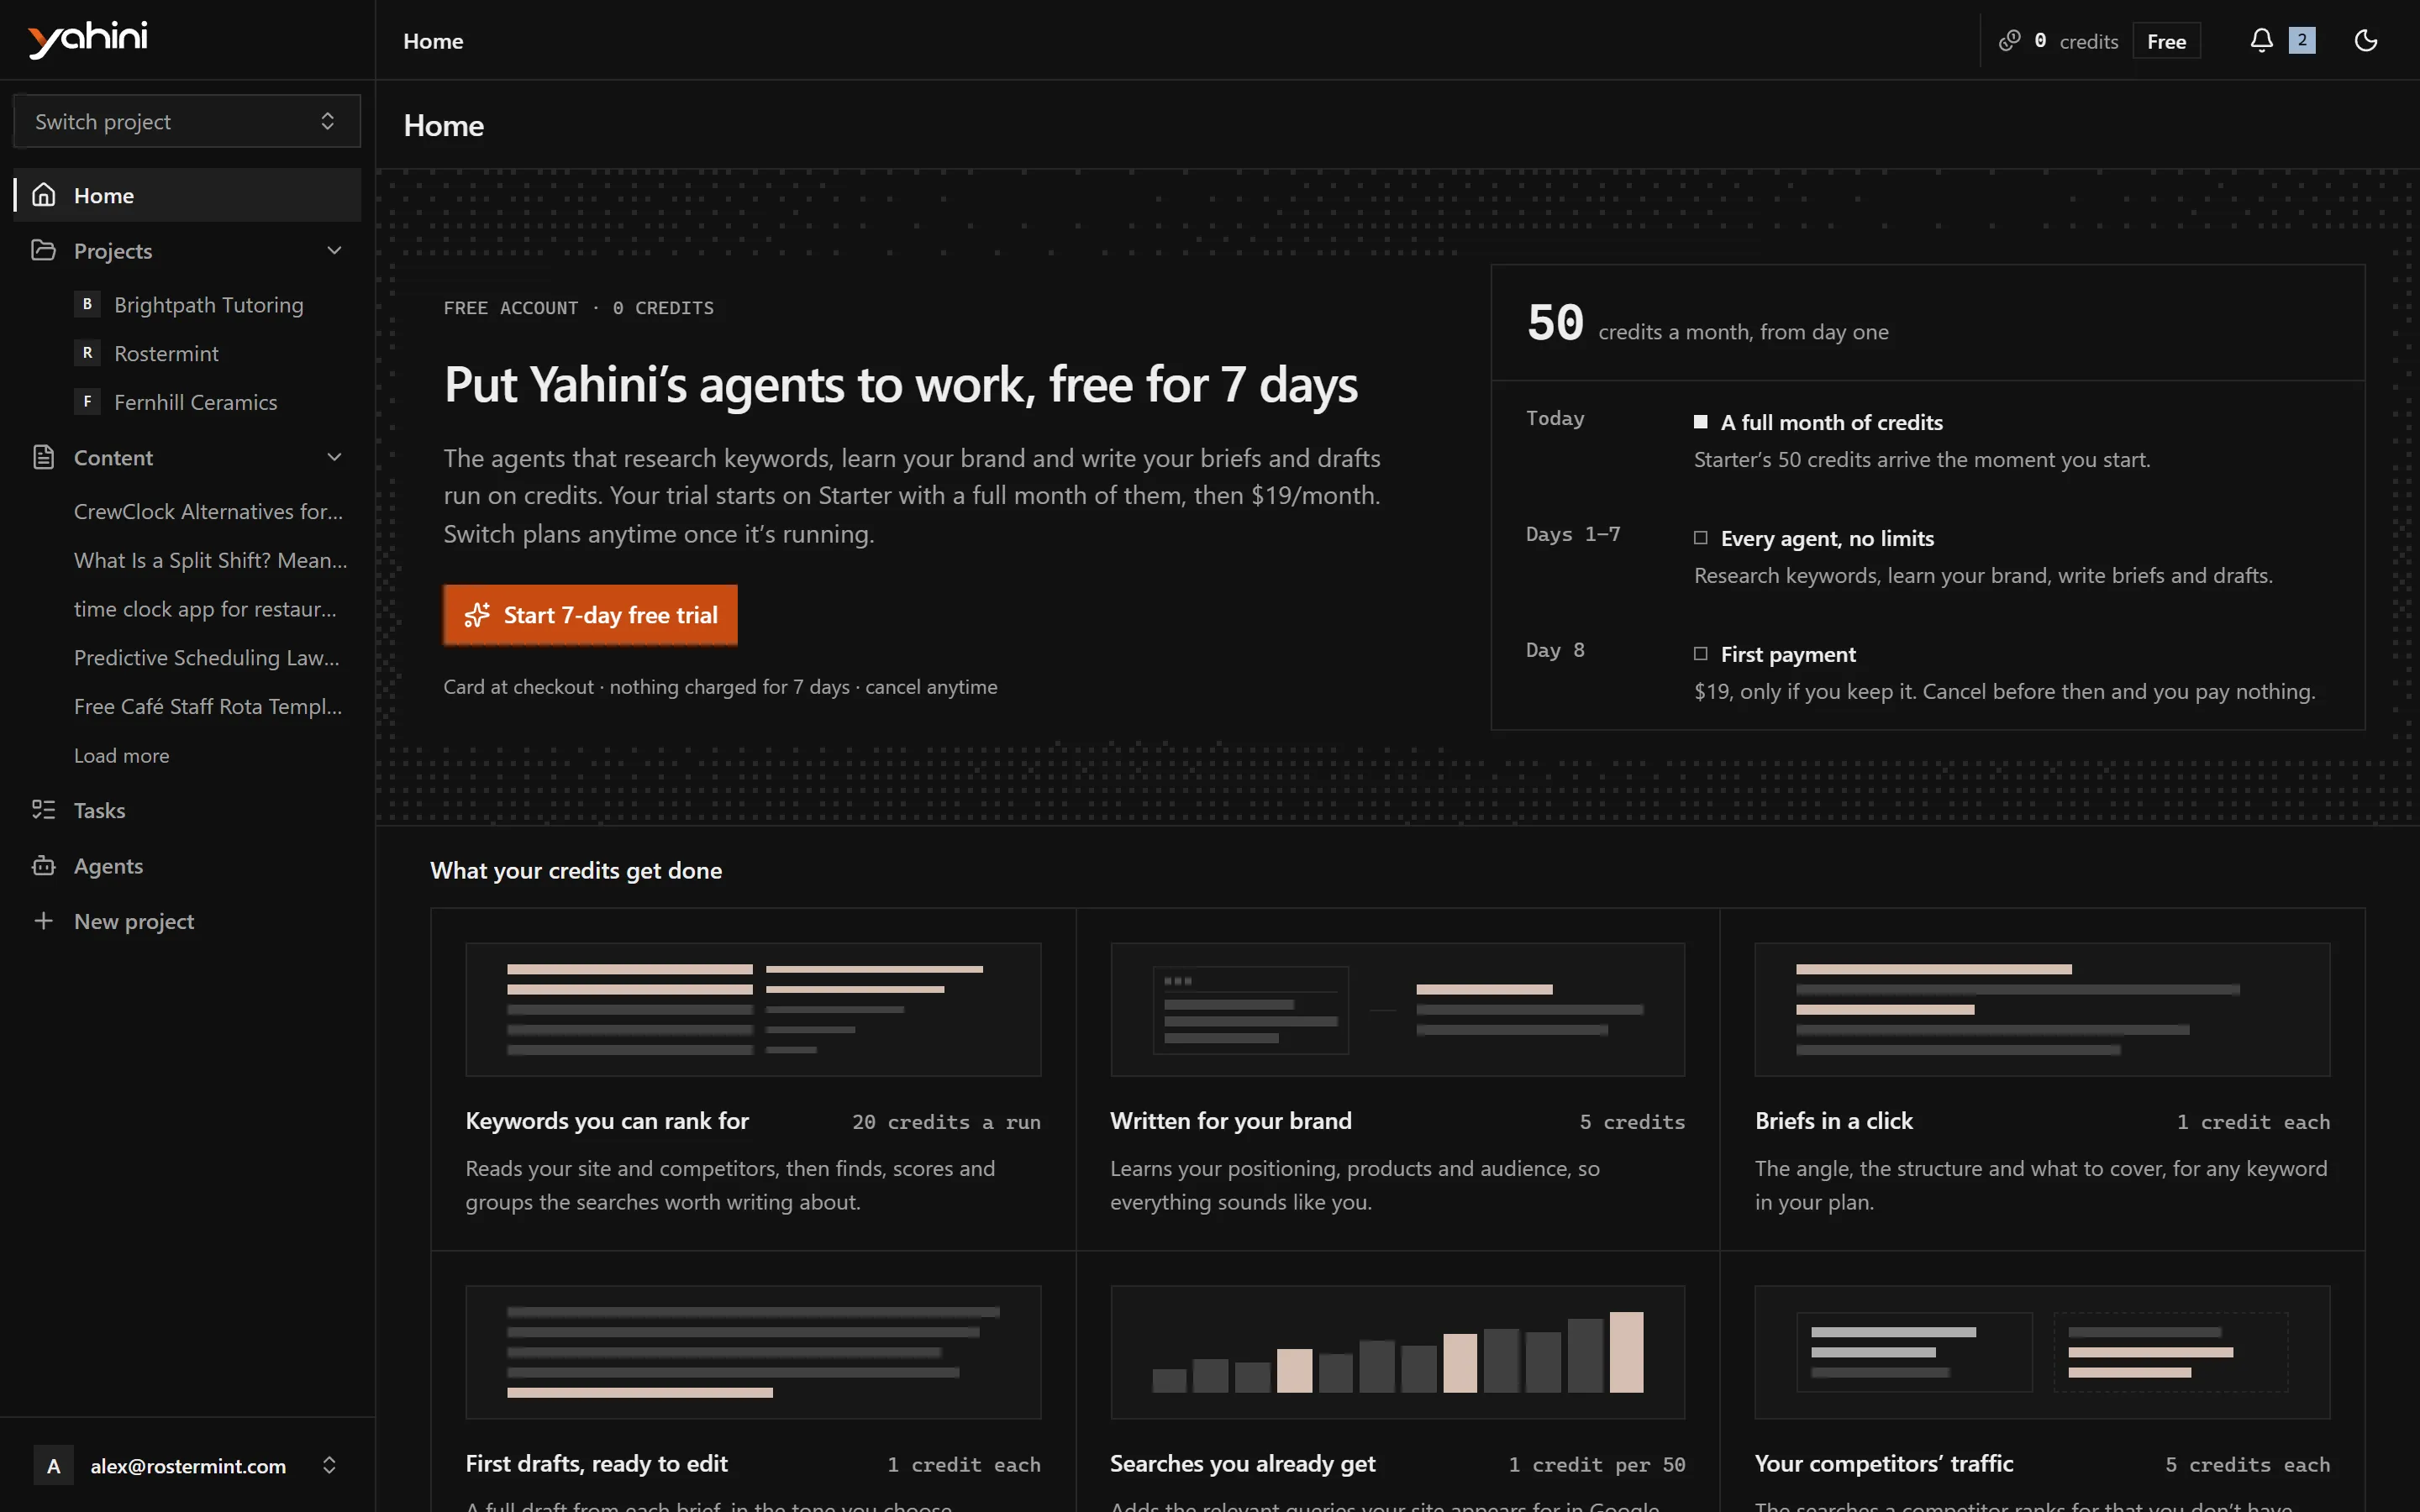The width and height of the screenshot is (2420, 1512).
Task: Click Load more under Content
Action: pyautogui.click(x=121, y=756)
